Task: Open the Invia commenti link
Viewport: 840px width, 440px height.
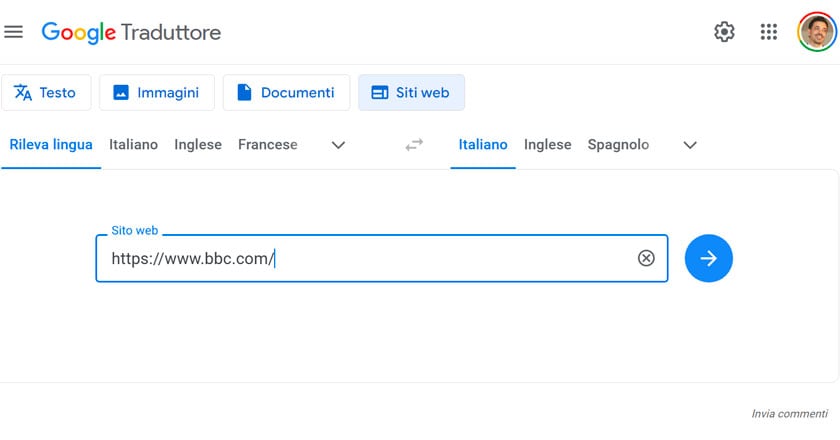Action: tap(789, 414)
